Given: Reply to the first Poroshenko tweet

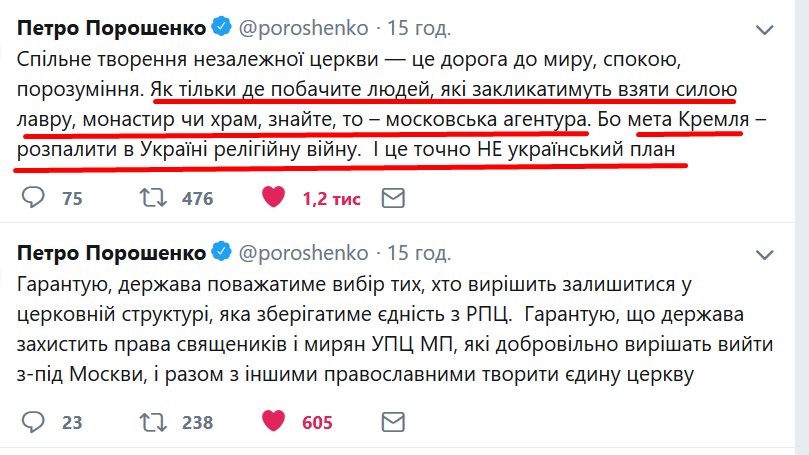Looking at the screenshot, I should 33,198.
